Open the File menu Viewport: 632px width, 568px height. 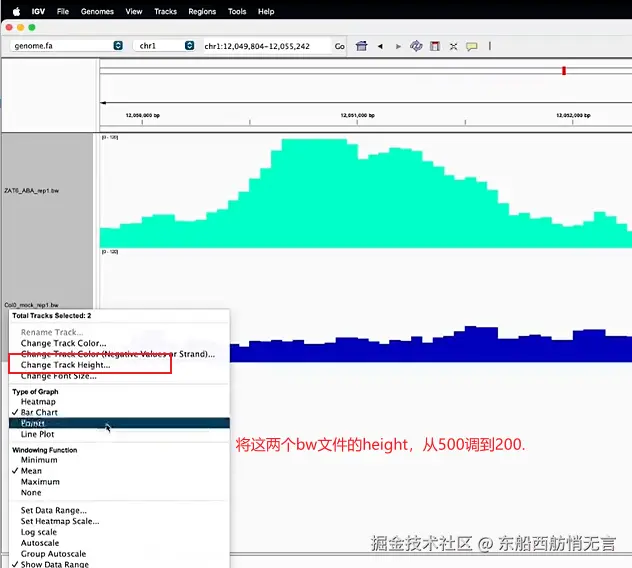click(63, 11)
